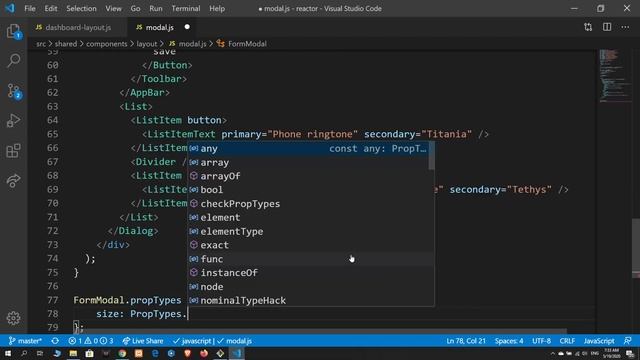The height and width of the screenshot is (360, 640).
Task: Open the Source Control view
Action: (x=14, y=91)
